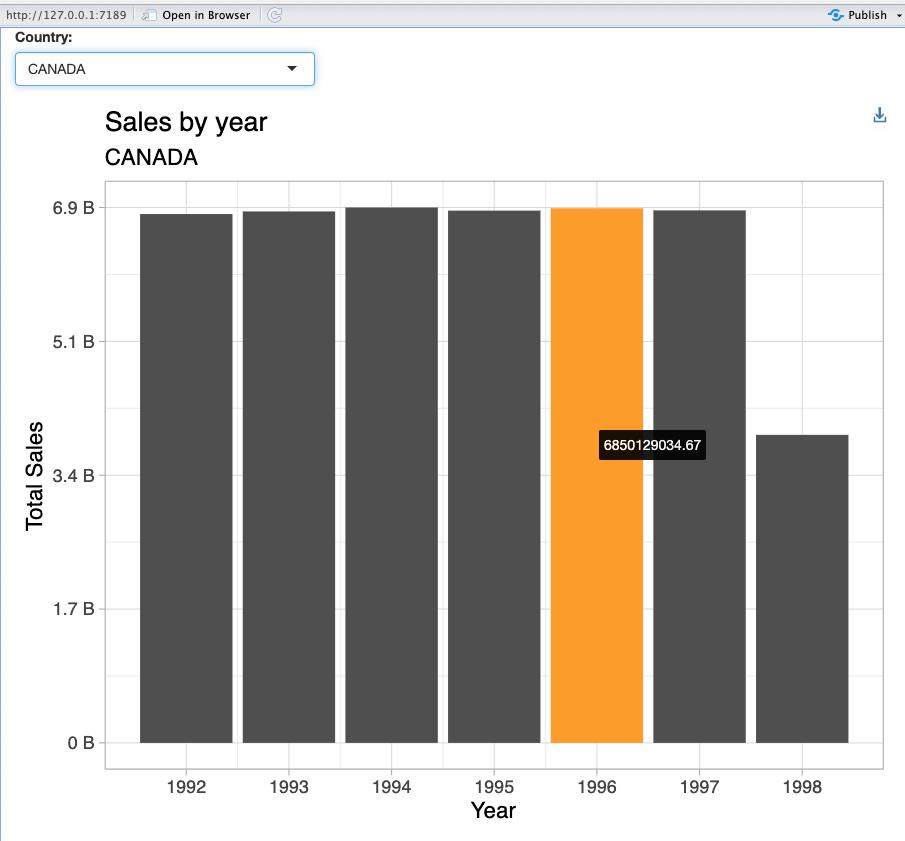The image size is (905, 841).
Task: Click the Total Sales axis label
Action: coord(35,475)
